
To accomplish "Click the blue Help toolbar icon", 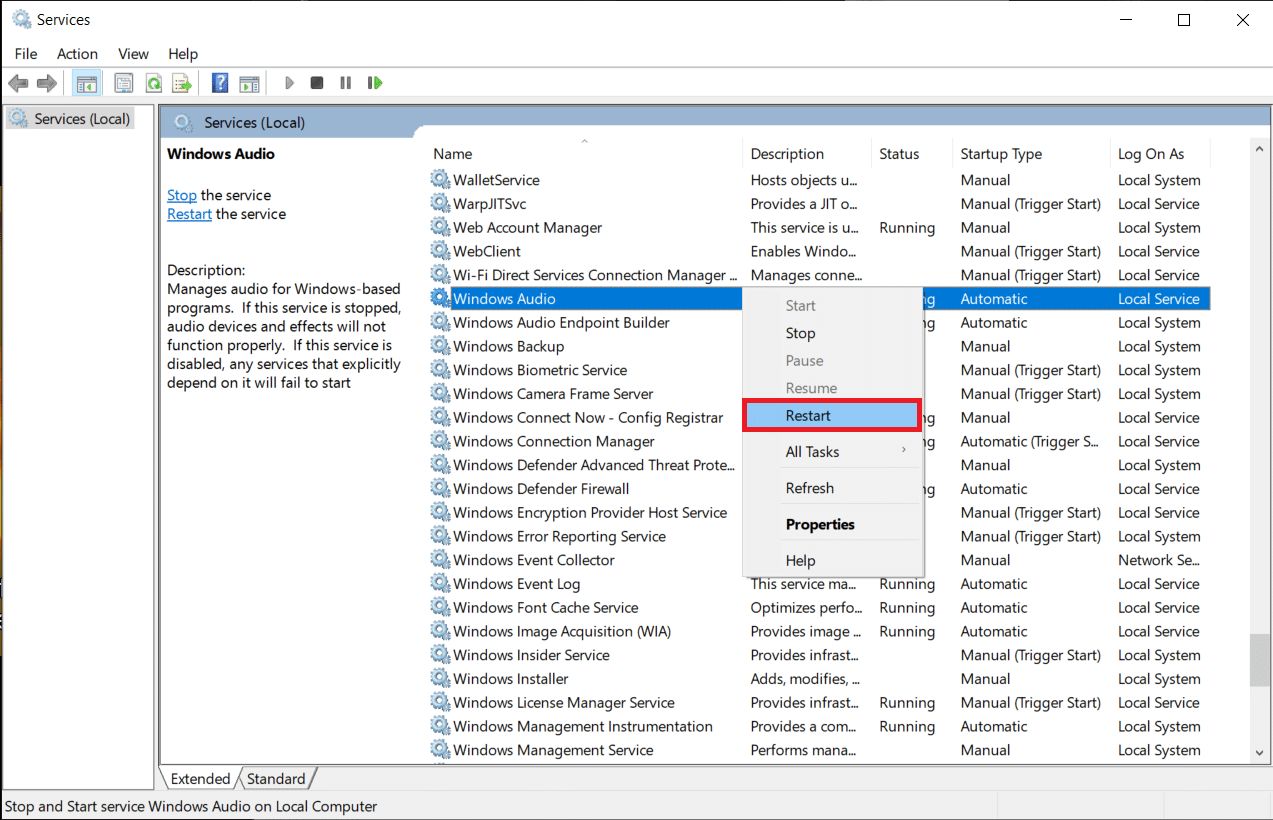I will (220, 83).
